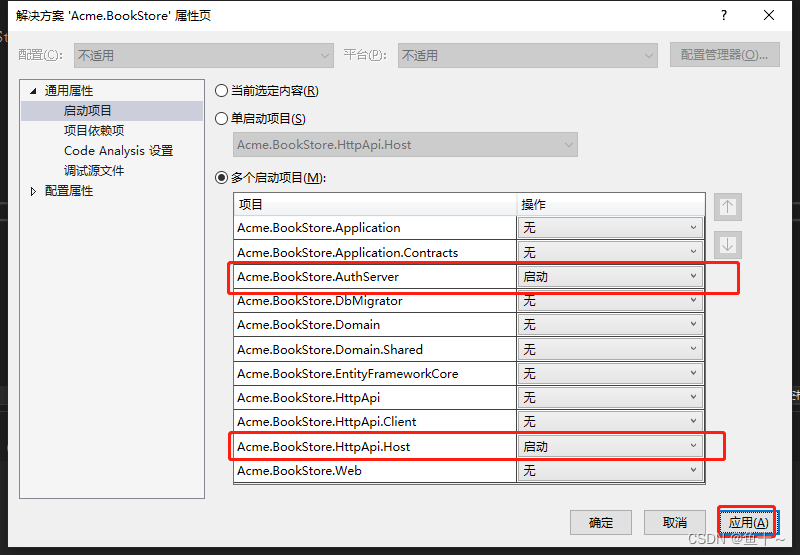Close the property pages dialog
Viewport: 800px width, 555px height.
click(x=769, y=15)
